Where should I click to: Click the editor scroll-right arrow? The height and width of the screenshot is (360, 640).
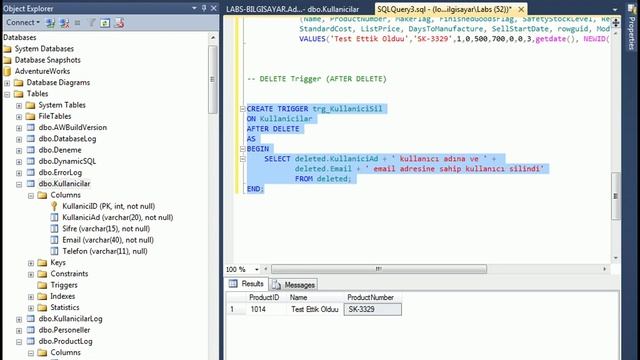(604, 269)
